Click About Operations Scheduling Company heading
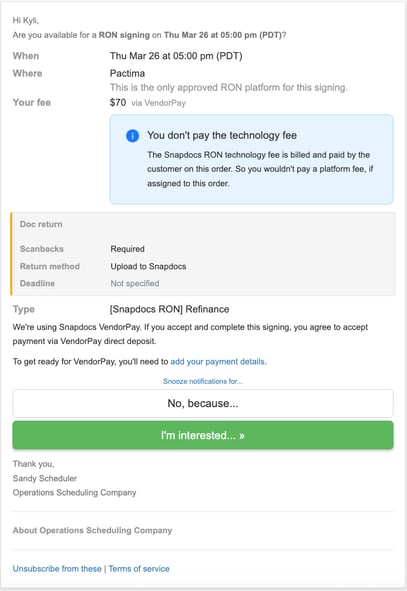This screenshot has width=407, height=591. (92, 530)
